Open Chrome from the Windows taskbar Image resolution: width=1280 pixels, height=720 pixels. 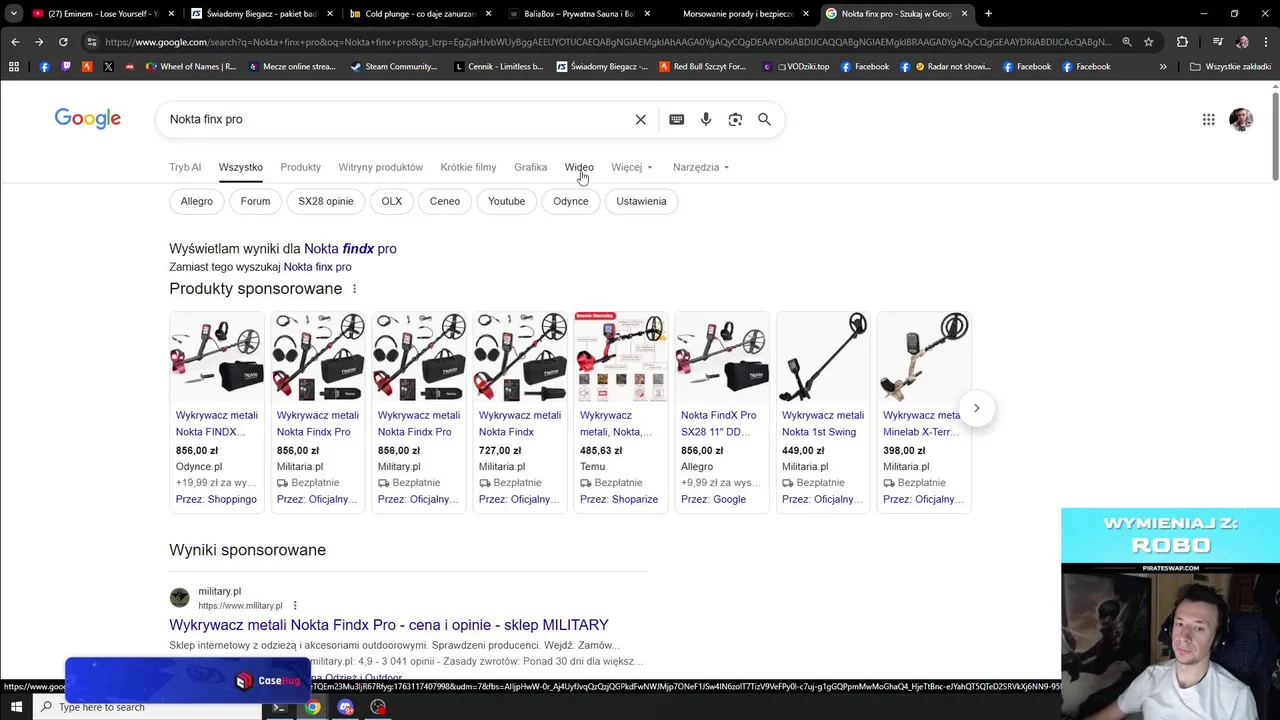pyautogui.click(x=312, y=707)
